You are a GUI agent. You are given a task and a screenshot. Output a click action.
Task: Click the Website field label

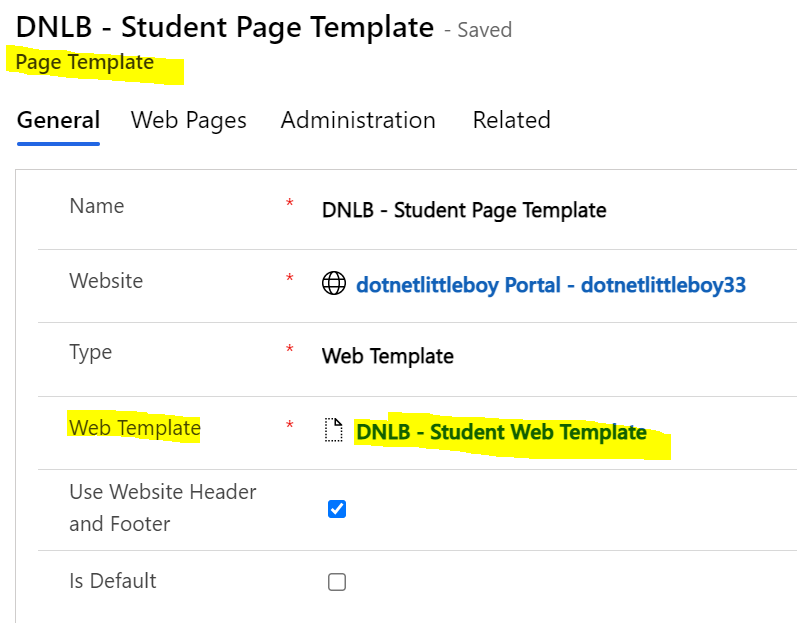coord(106,281)
